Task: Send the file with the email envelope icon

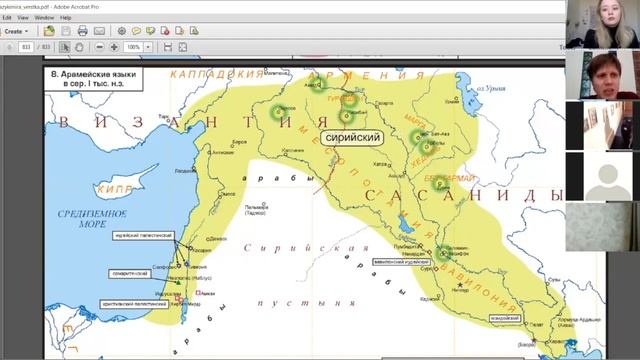Action: pyautogui.click(x=99, y=31)
